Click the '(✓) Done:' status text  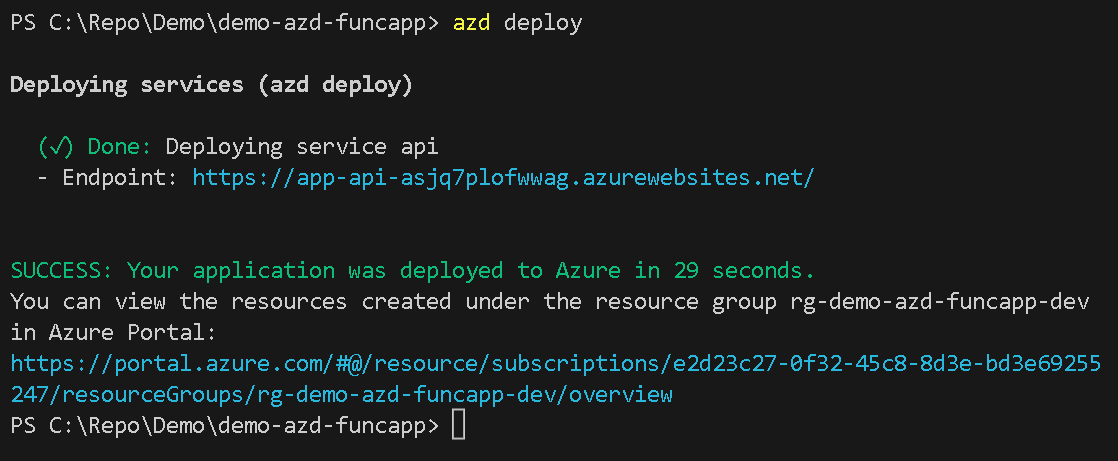click(95, 147)
